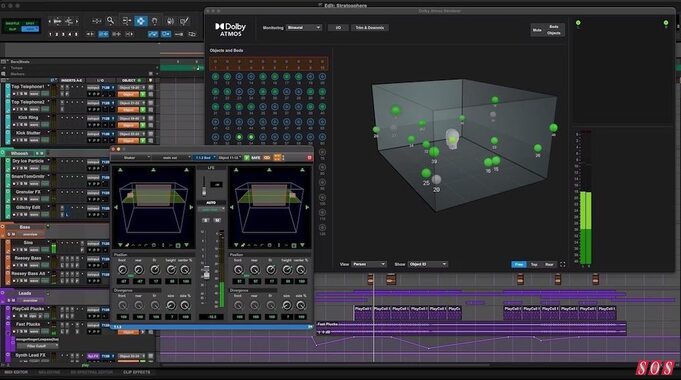Open the View Person dropdown
This screenshot has height=380, width=681.
pos(369,264)
